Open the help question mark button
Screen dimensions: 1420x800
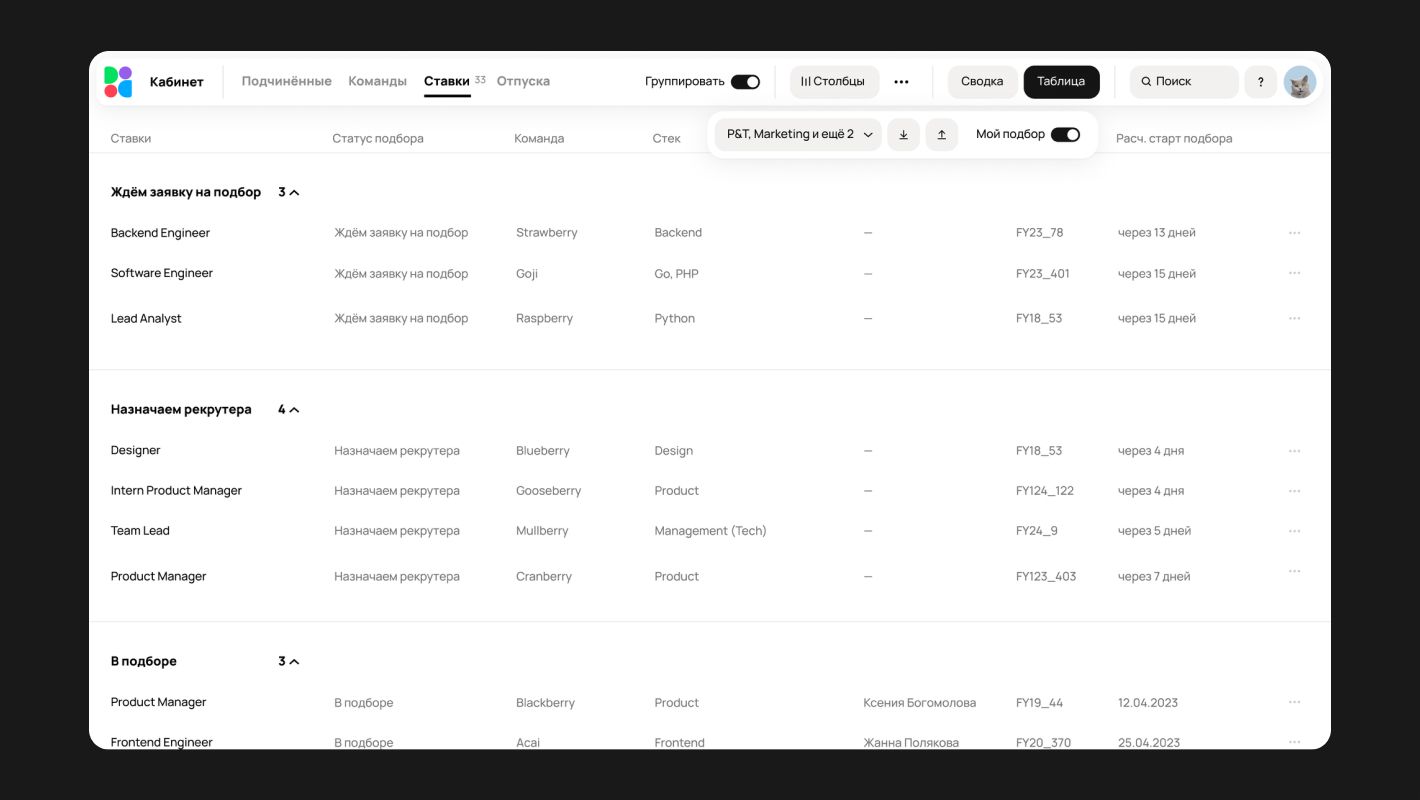tap(1260, 82)
